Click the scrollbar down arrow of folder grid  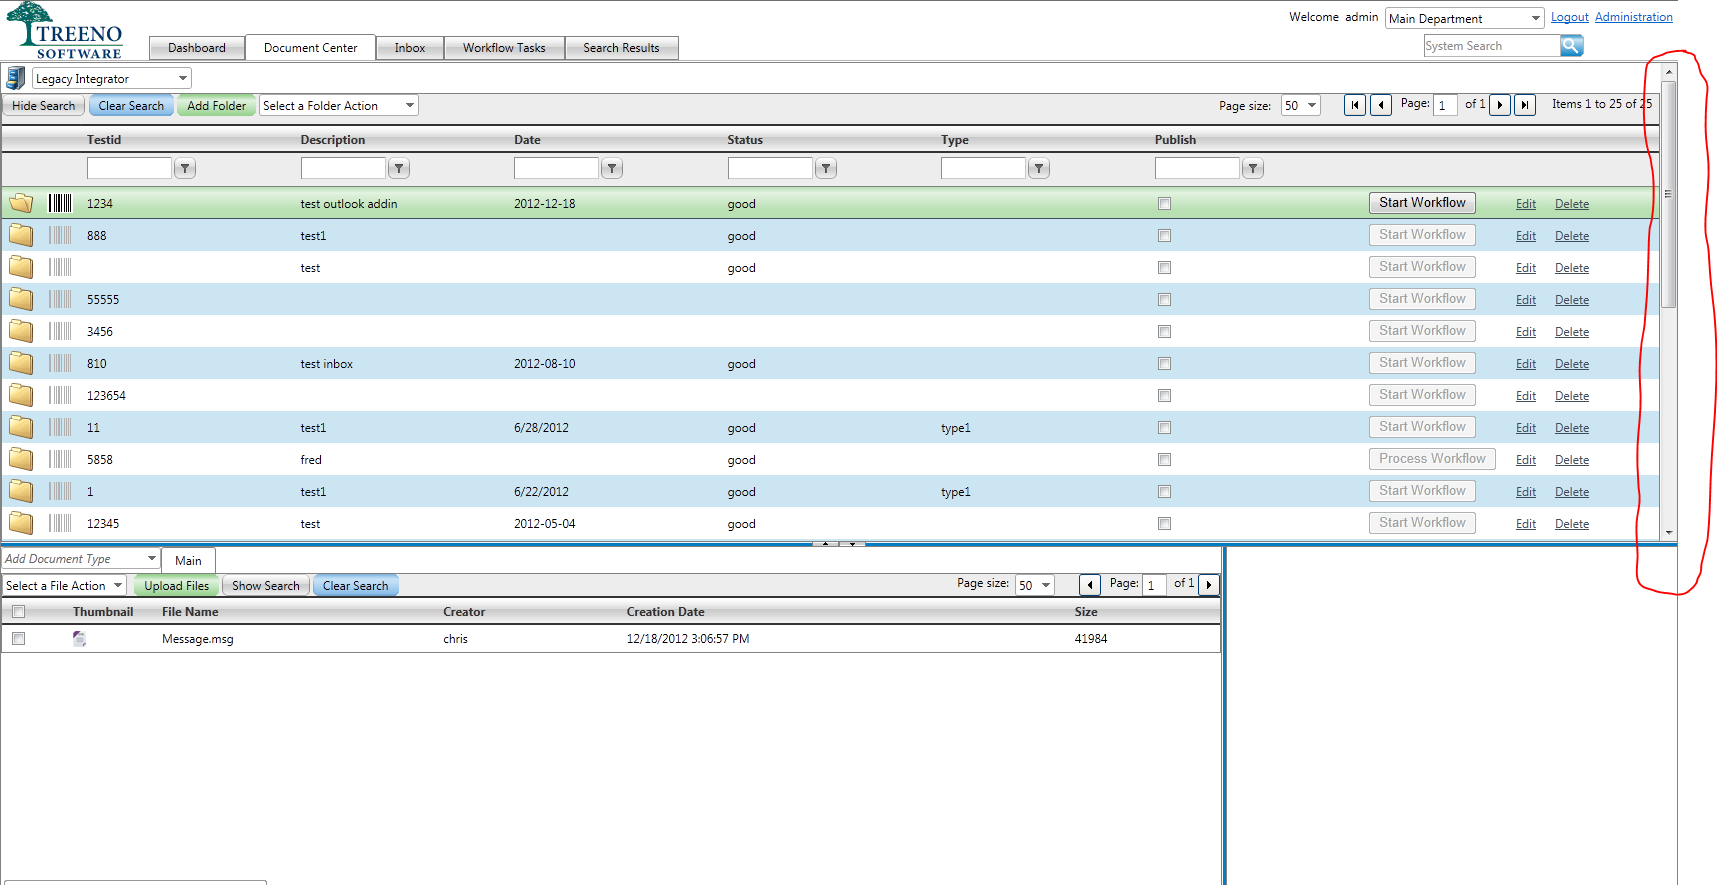click(1669, 533)
